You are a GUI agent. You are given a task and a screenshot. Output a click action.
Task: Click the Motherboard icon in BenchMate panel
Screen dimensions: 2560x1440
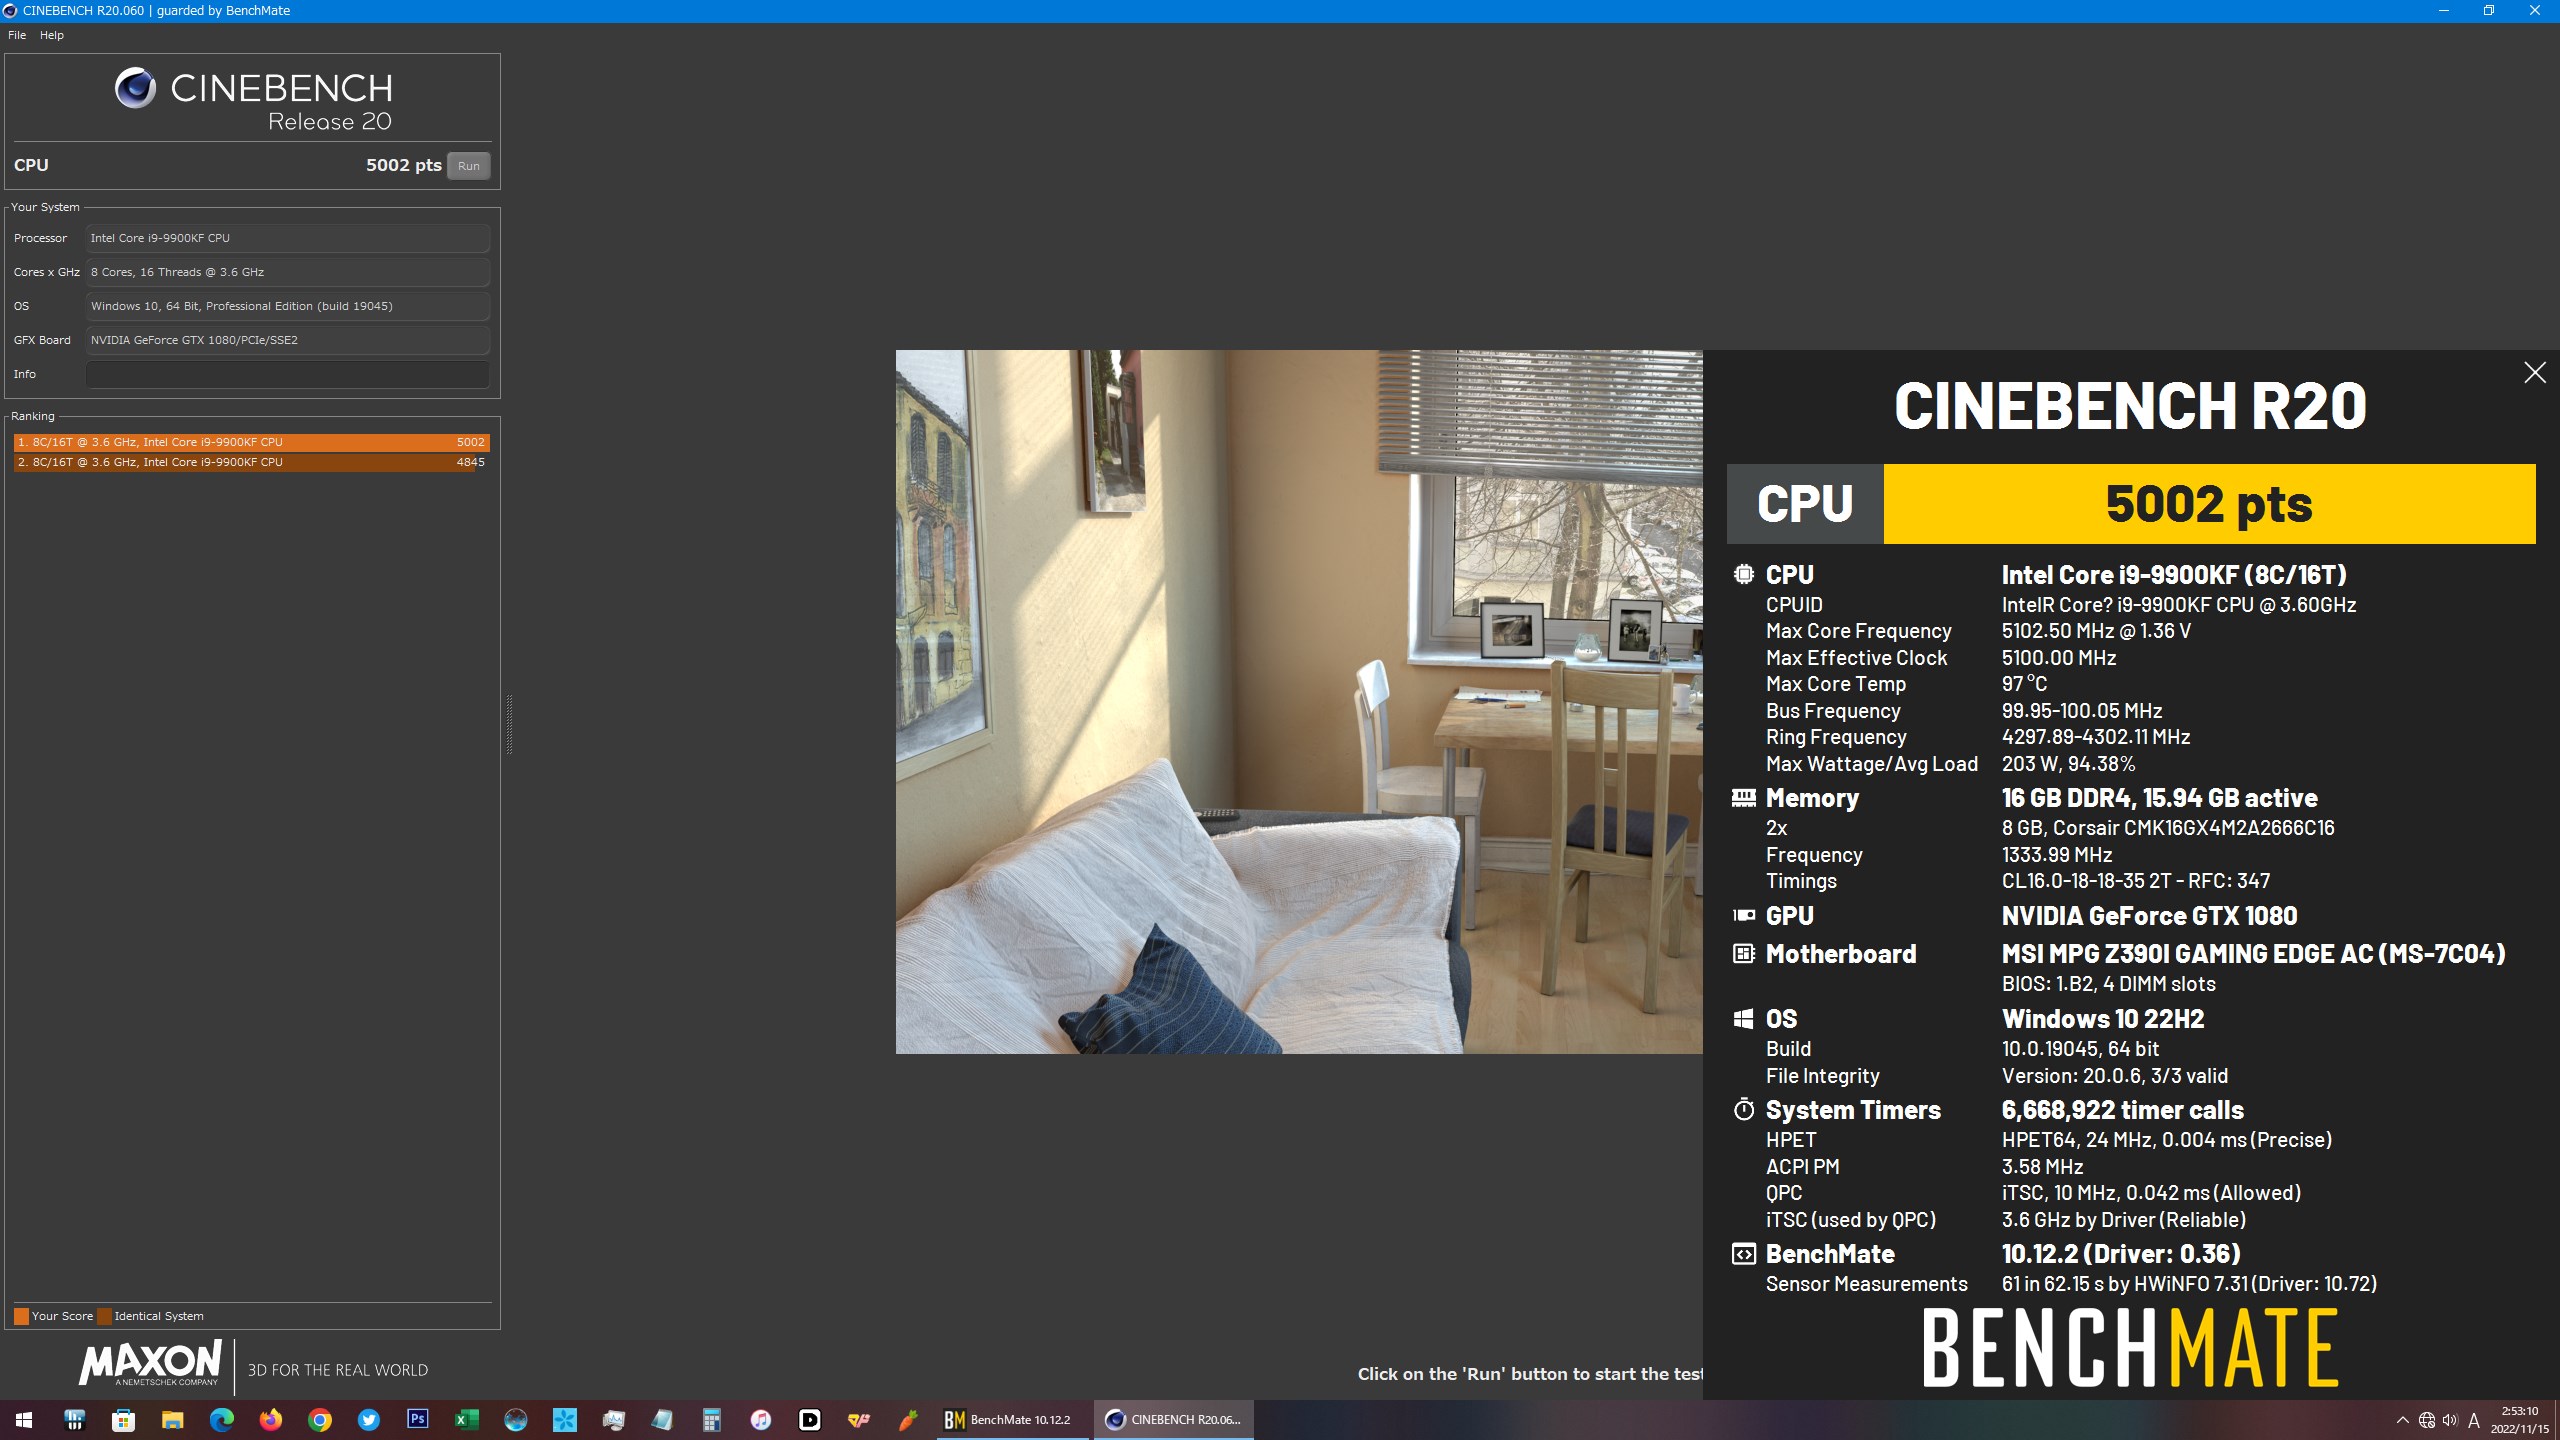[1743, 954]
